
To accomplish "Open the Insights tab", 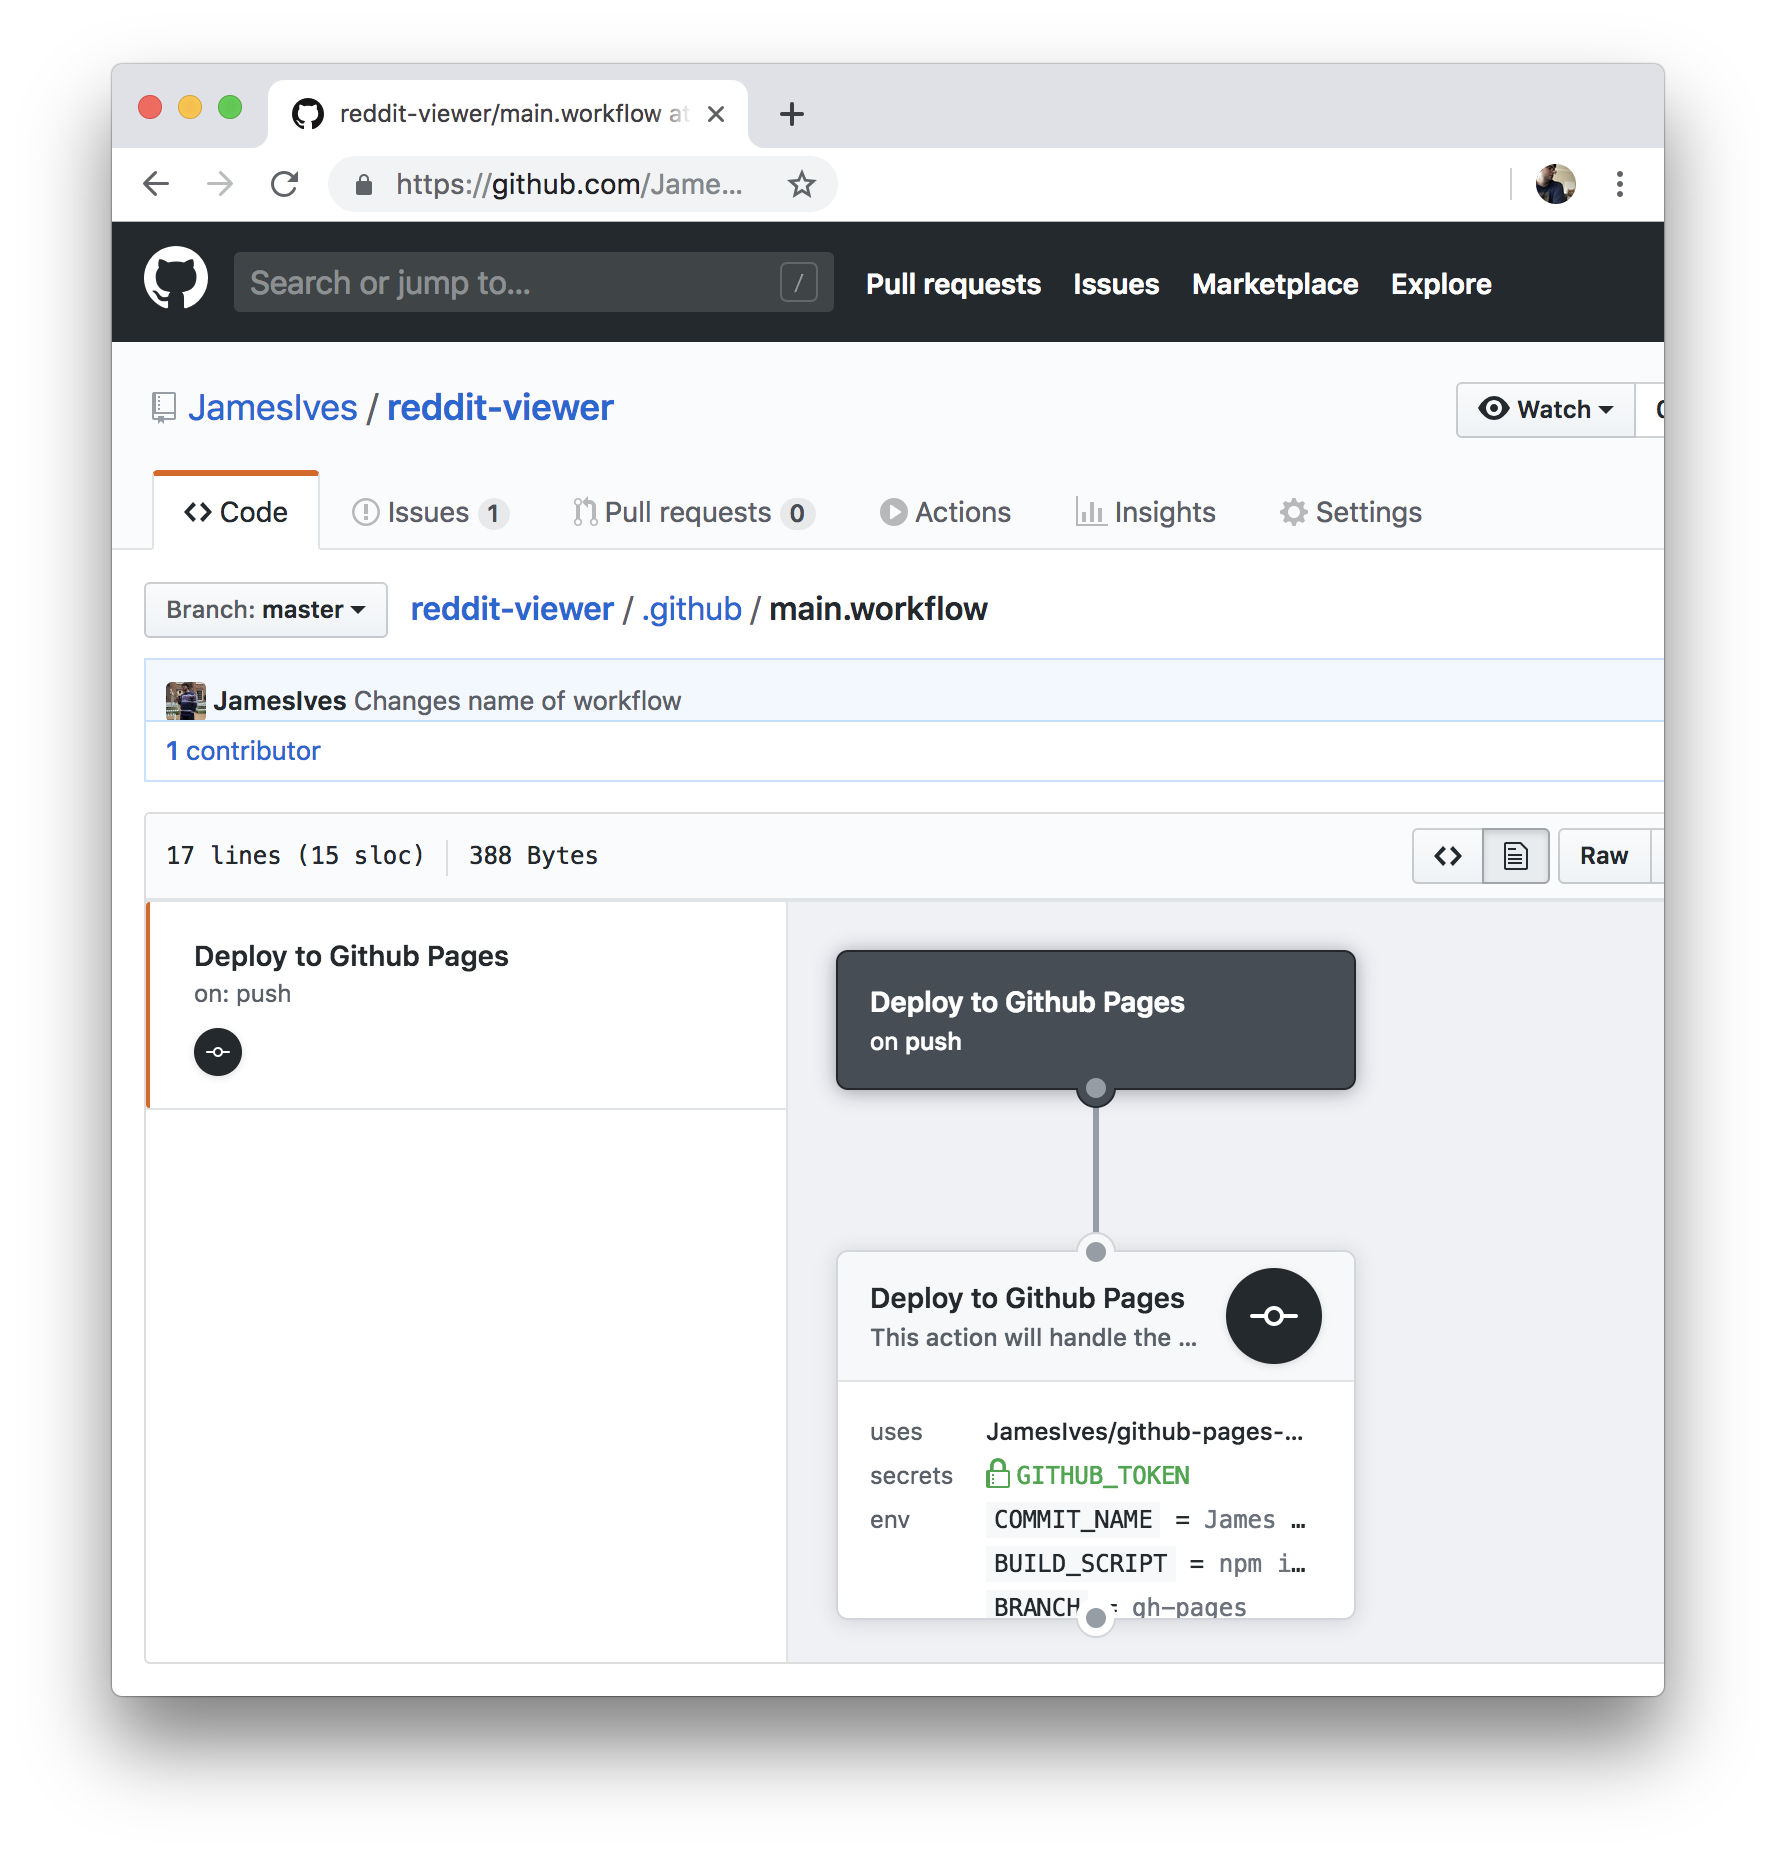I will click(x=1146, y=513).
